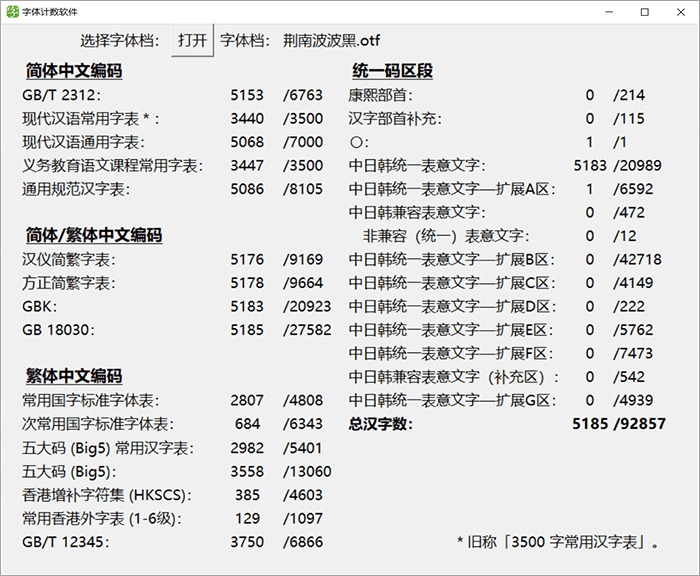Click the /9664 total for 方正简繁字表

[x=303, y=283]
